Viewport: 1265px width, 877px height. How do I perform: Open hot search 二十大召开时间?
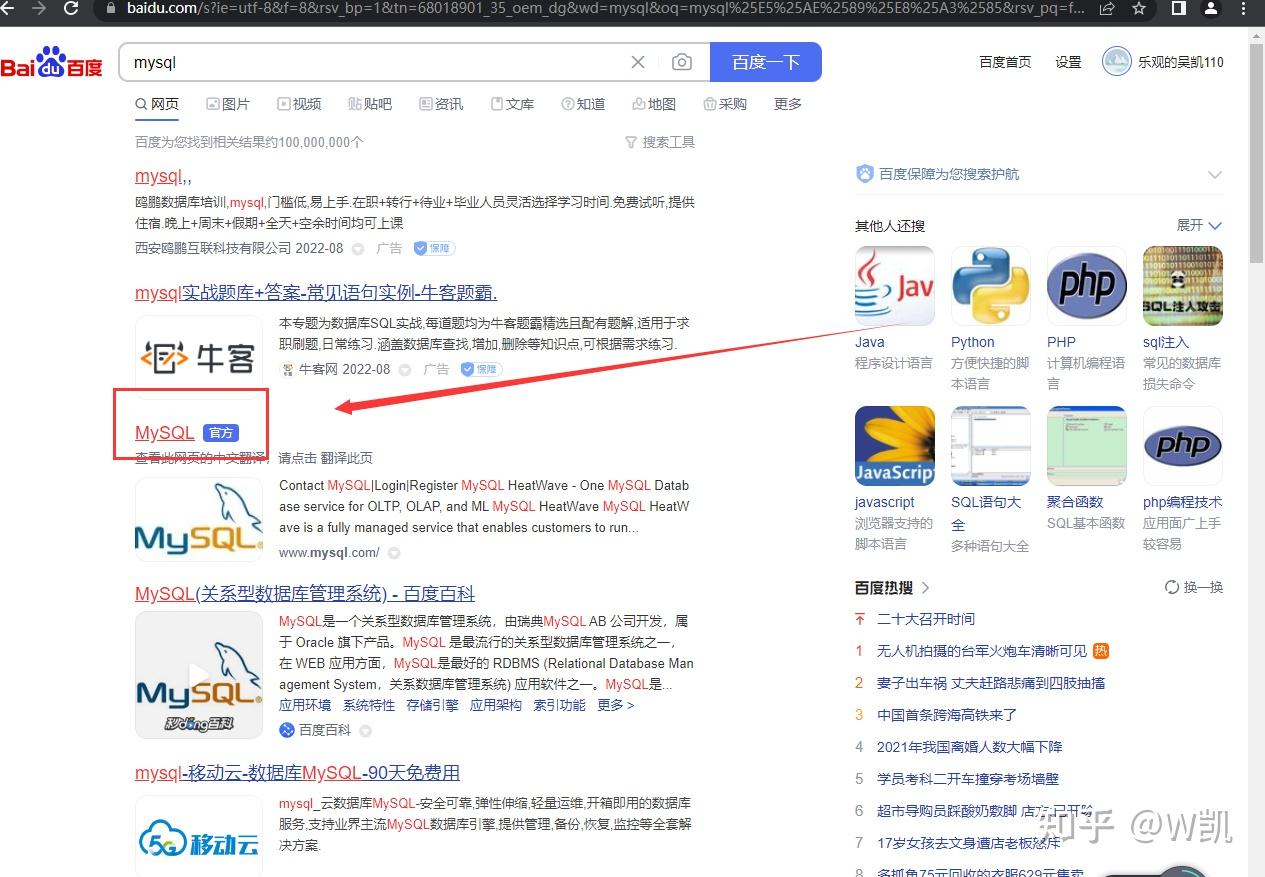click(926, 619)
